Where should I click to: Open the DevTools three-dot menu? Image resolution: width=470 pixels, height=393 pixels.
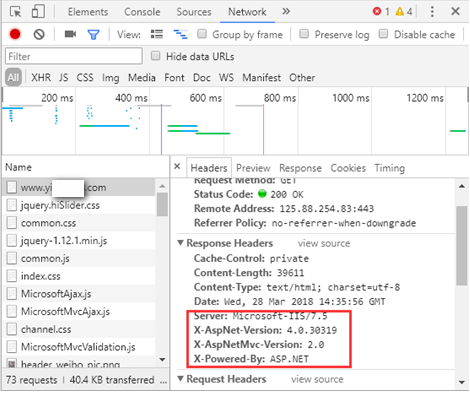[432, 12]
